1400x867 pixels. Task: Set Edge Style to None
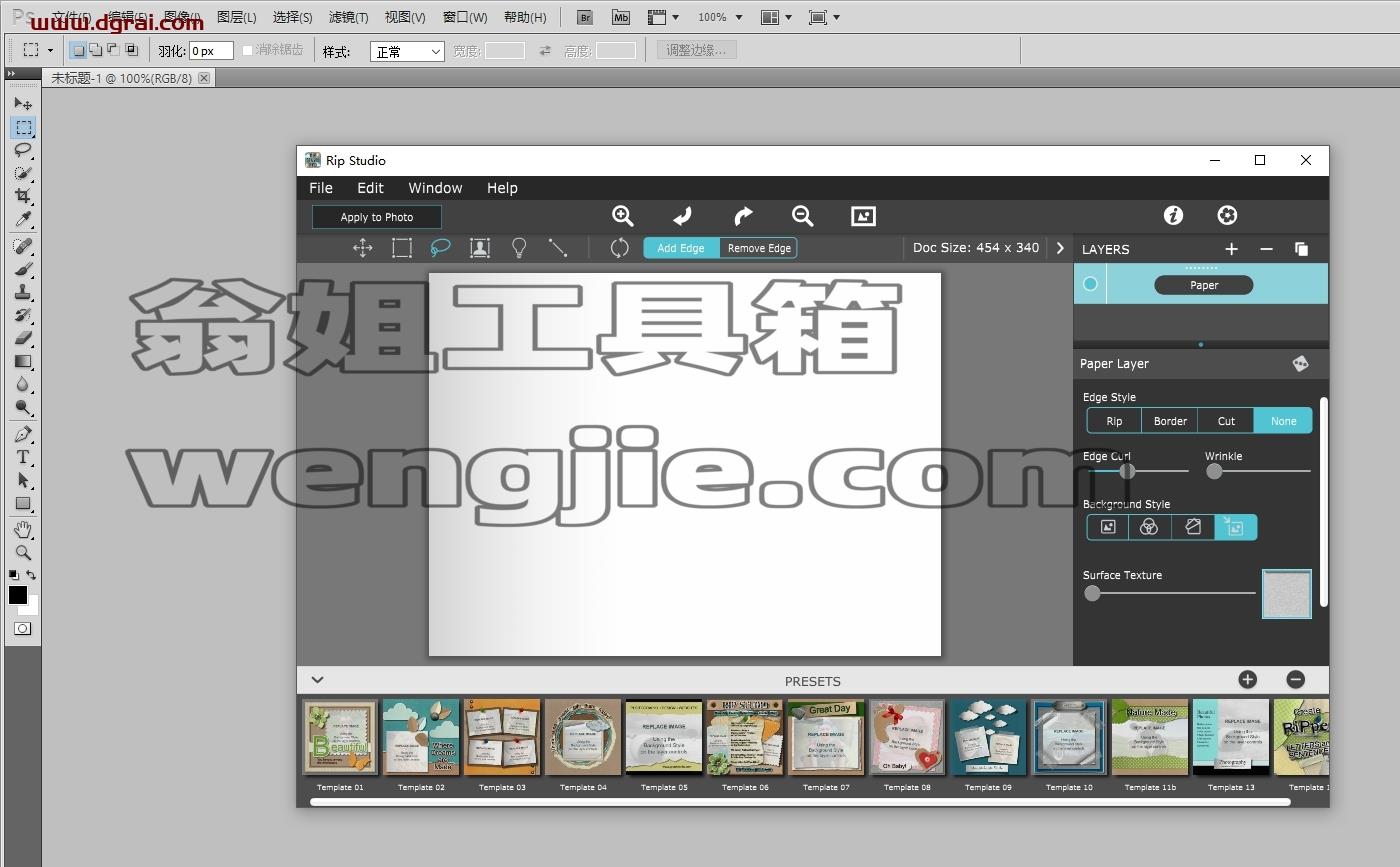1283,421
